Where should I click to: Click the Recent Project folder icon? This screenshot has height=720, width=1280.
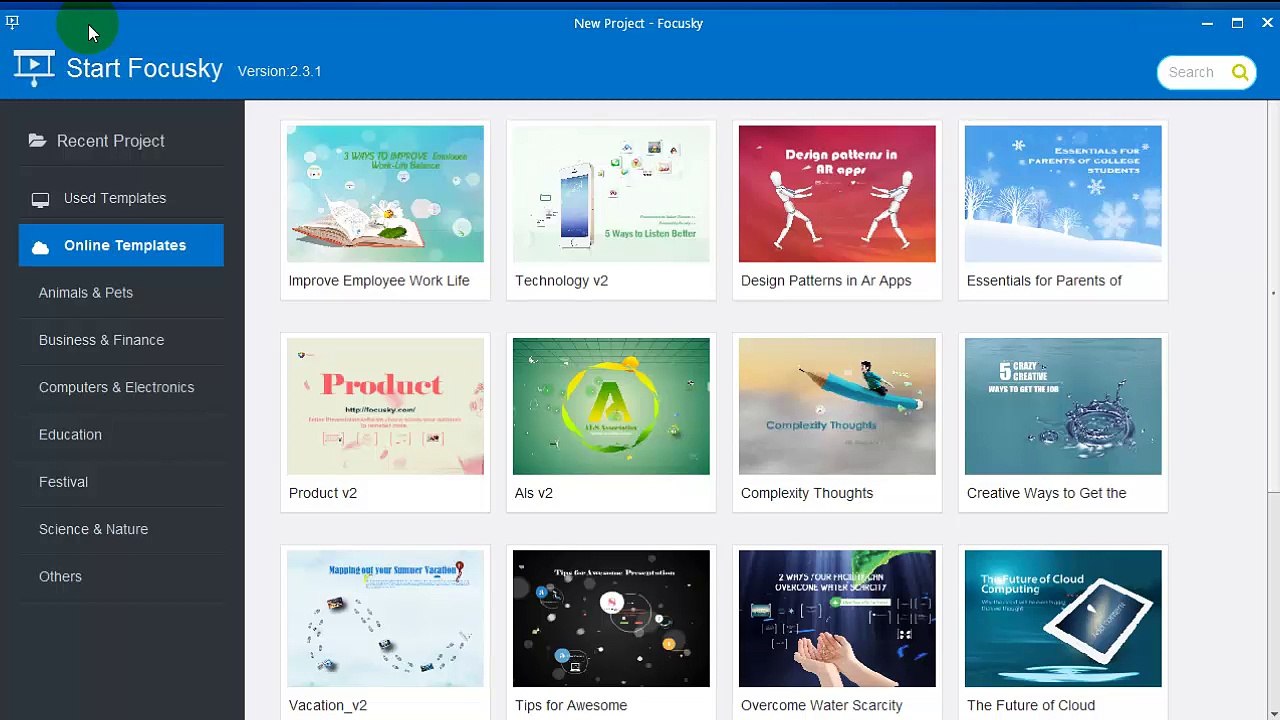[37, 141]
